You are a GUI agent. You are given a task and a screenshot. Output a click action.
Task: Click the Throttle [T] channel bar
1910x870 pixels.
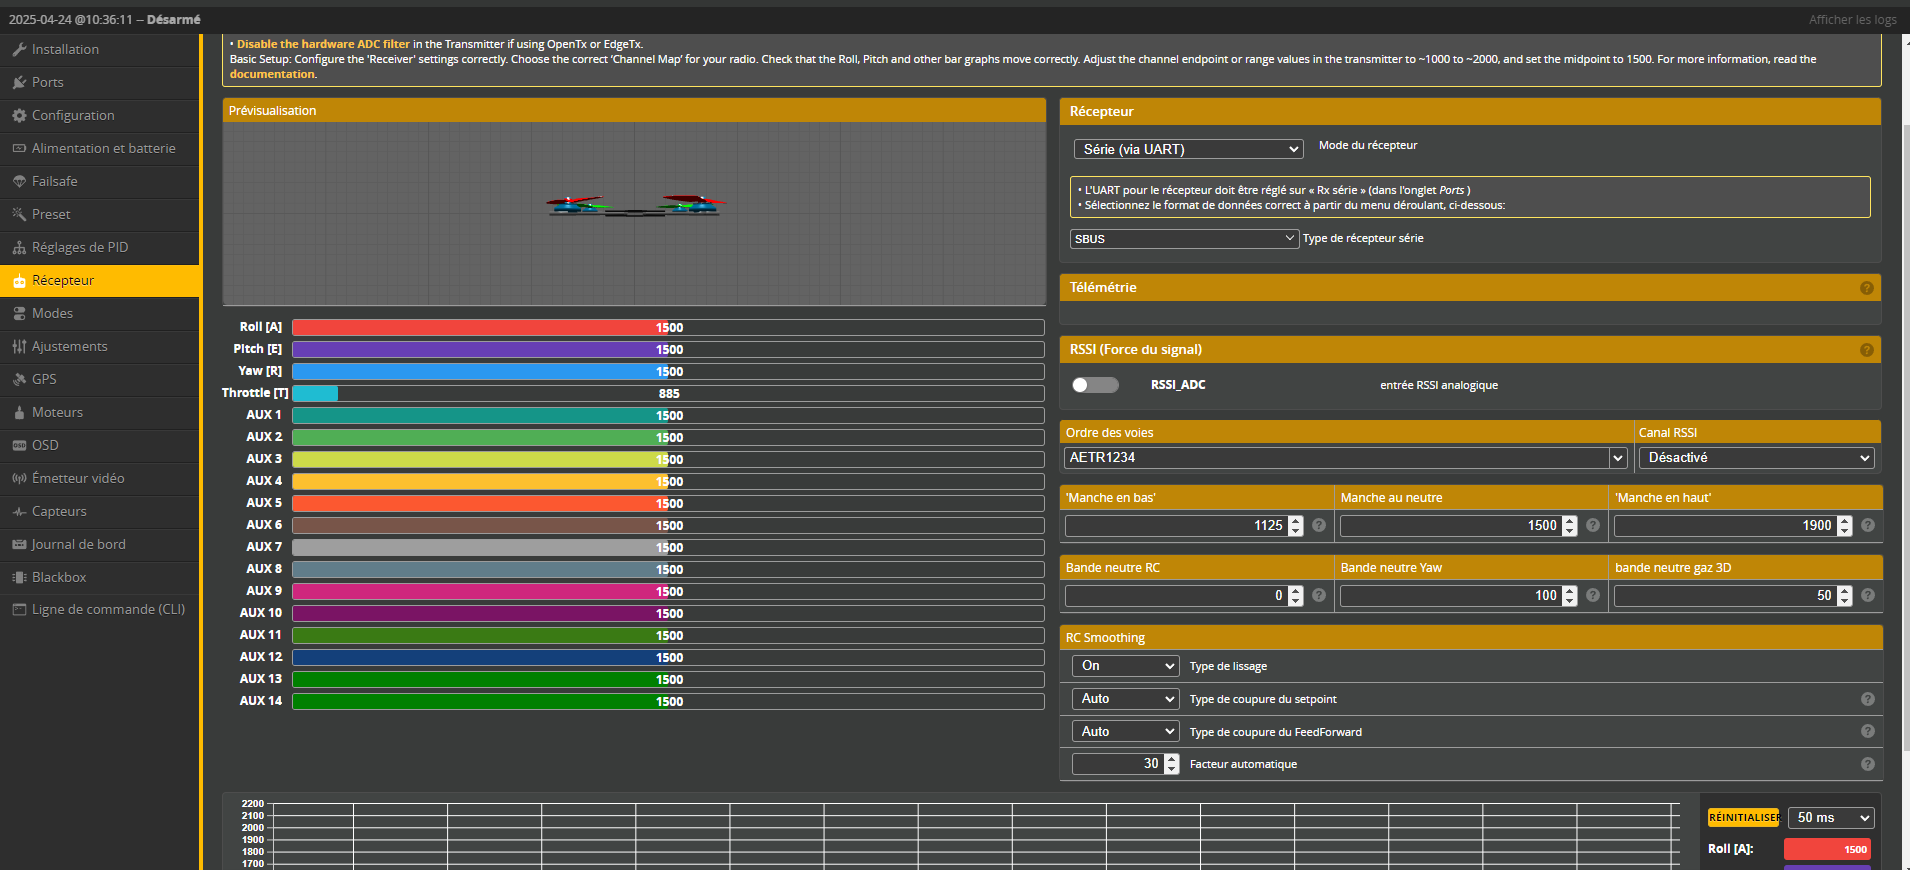pyautogui.click(x=667, y=394)
